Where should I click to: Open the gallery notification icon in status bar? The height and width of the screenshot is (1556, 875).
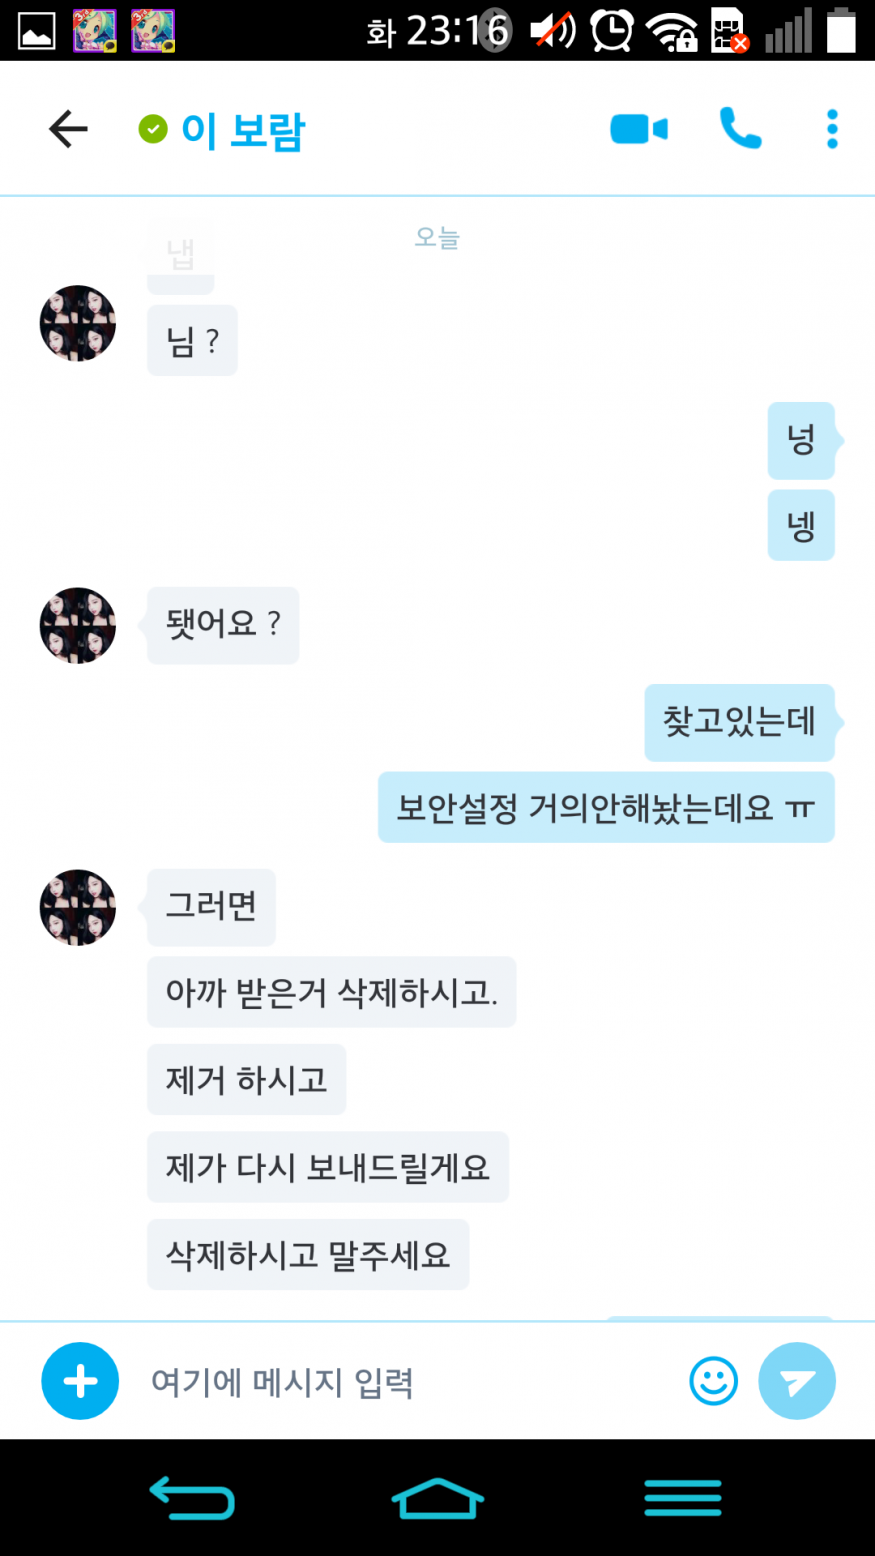tap(37, 32)
